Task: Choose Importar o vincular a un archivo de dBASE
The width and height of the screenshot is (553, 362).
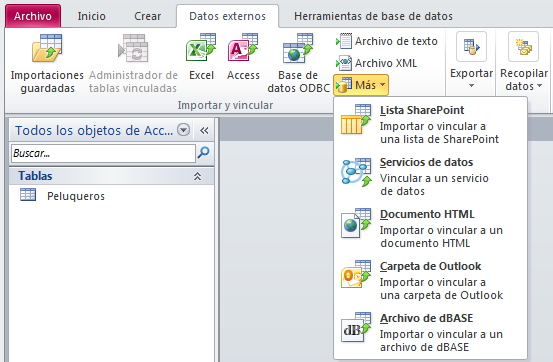Action: pos(441,340)
